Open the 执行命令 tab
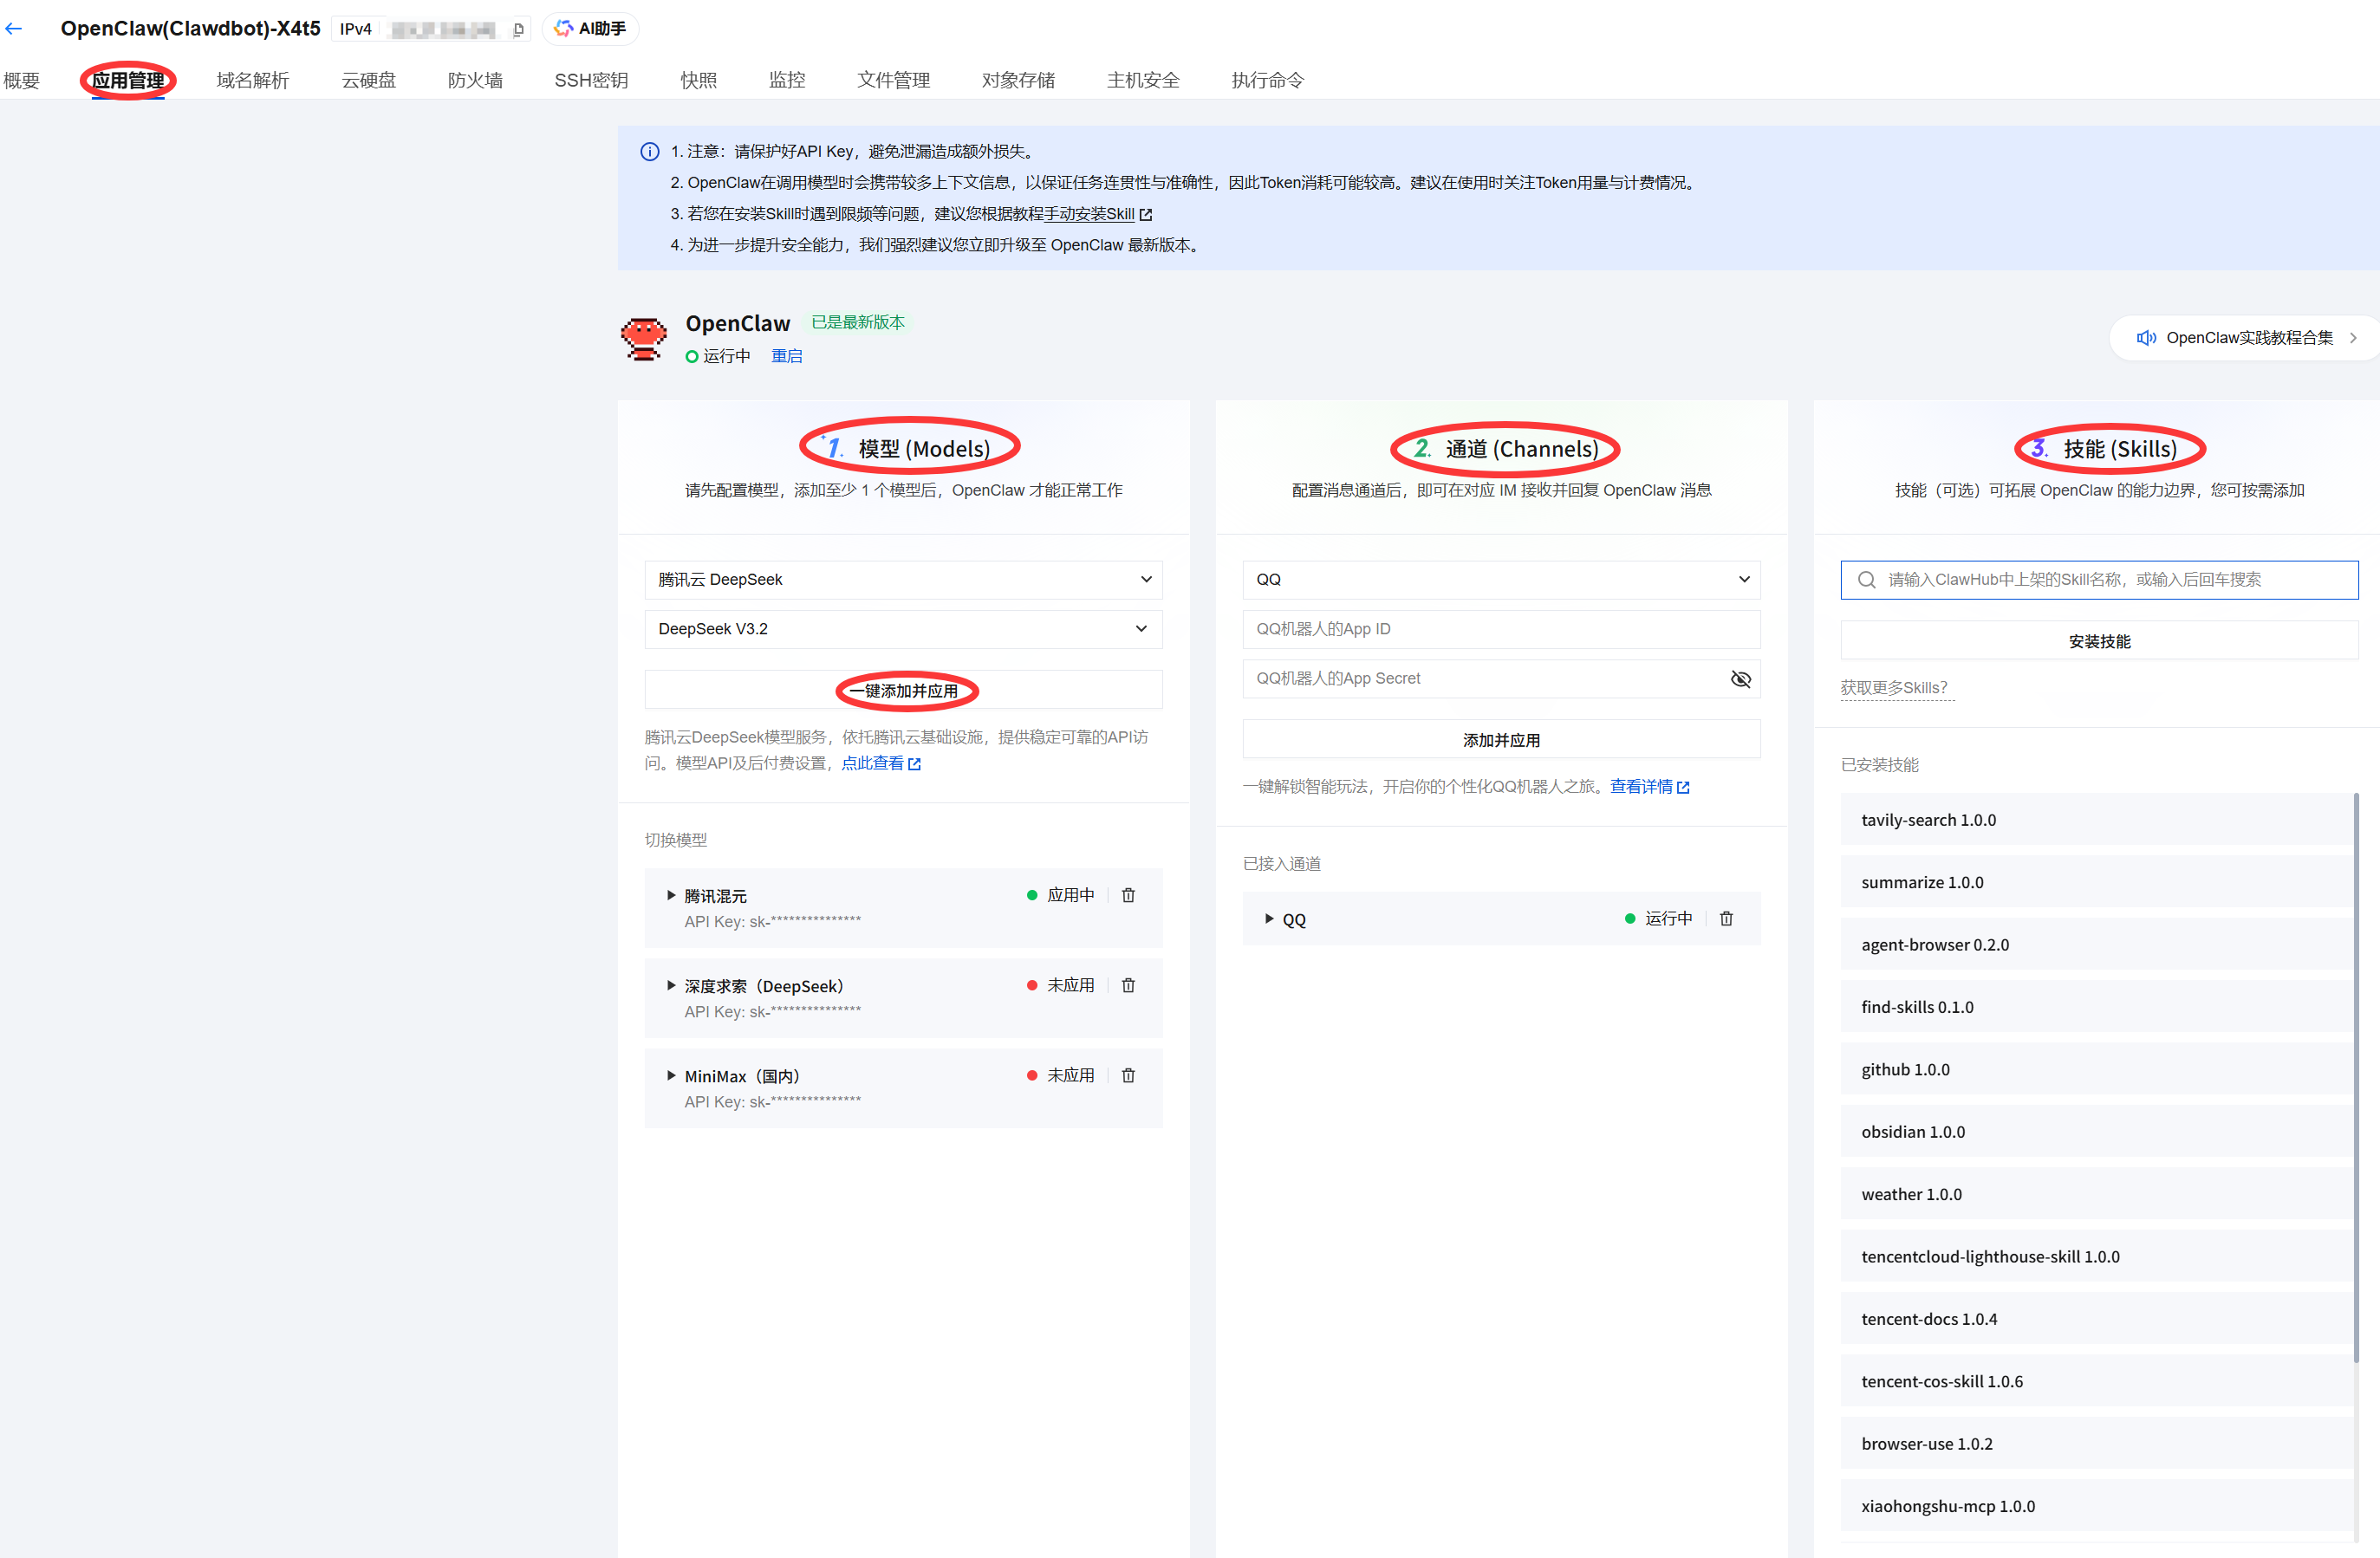The height and width of the screenshot is (1558, 2380). pos(1267,80)
